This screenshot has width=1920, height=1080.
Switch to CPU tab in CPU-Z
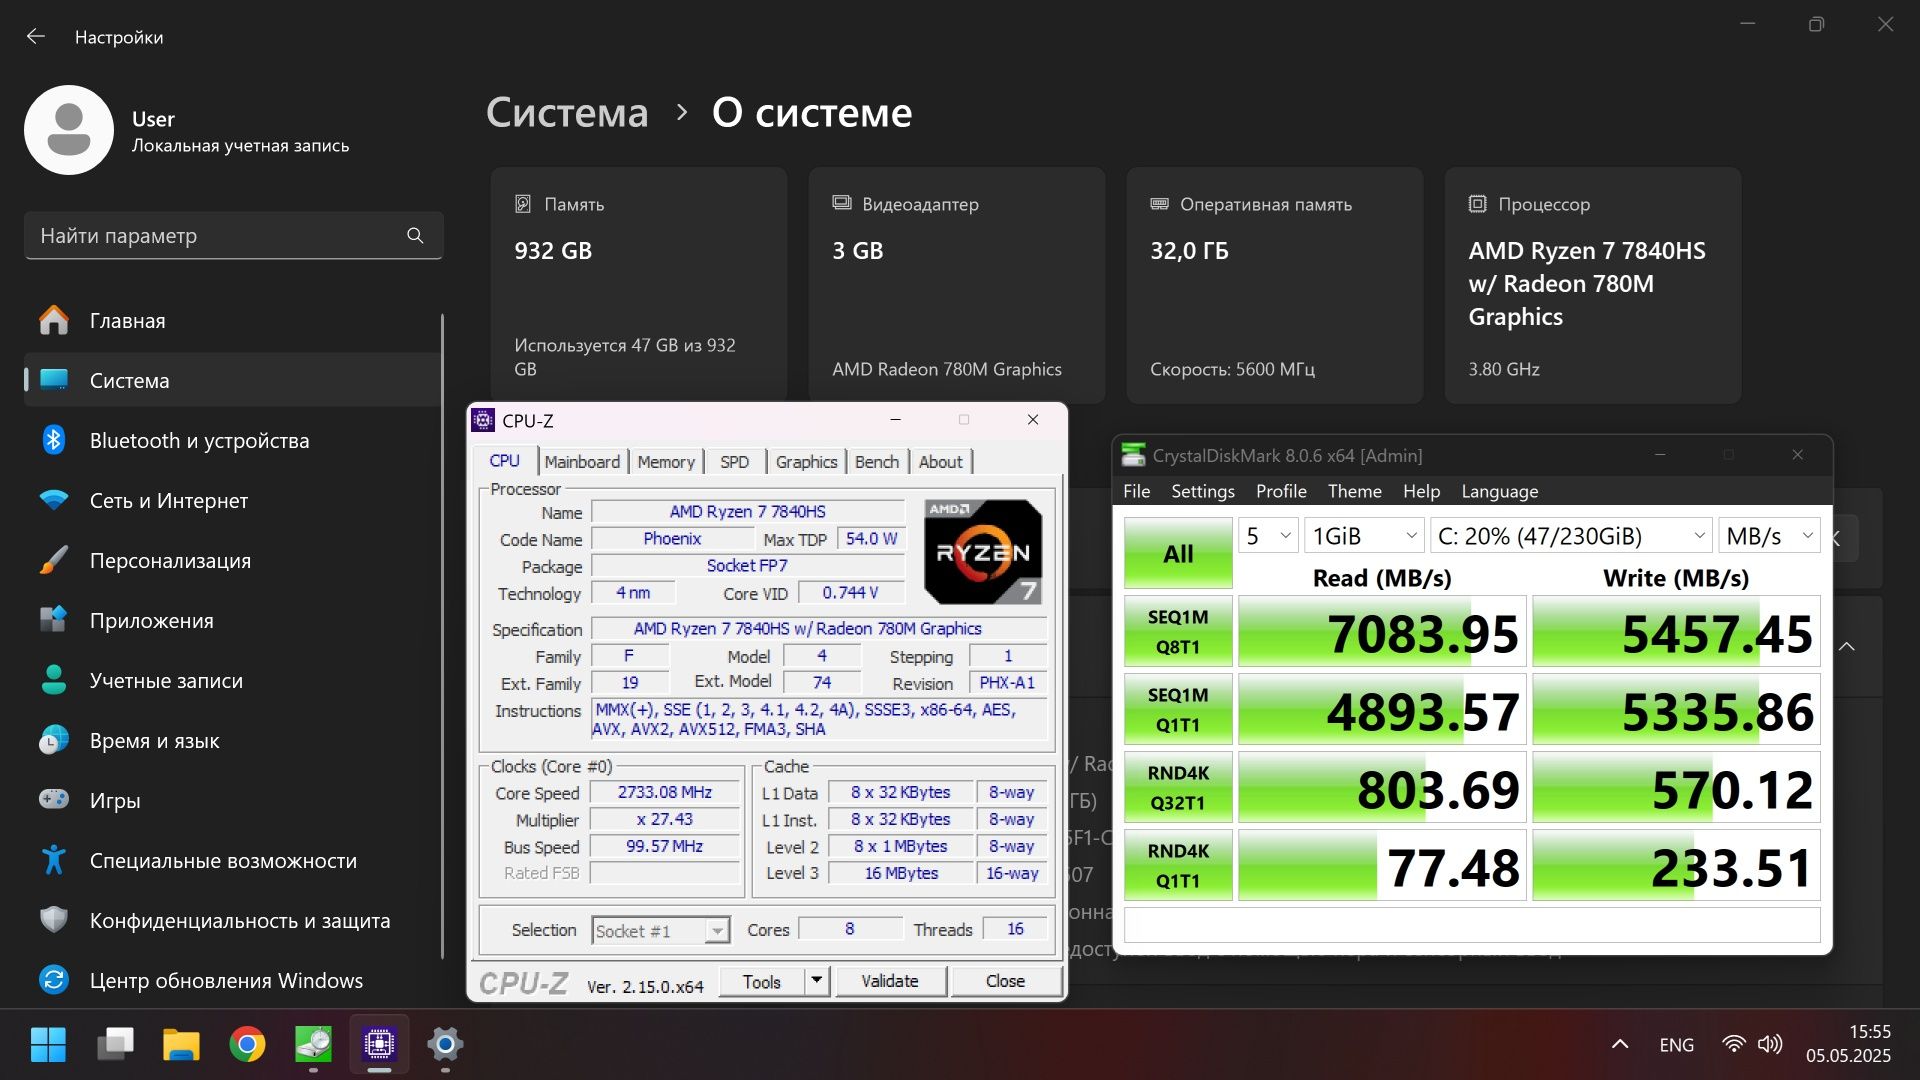coord(504,461)
